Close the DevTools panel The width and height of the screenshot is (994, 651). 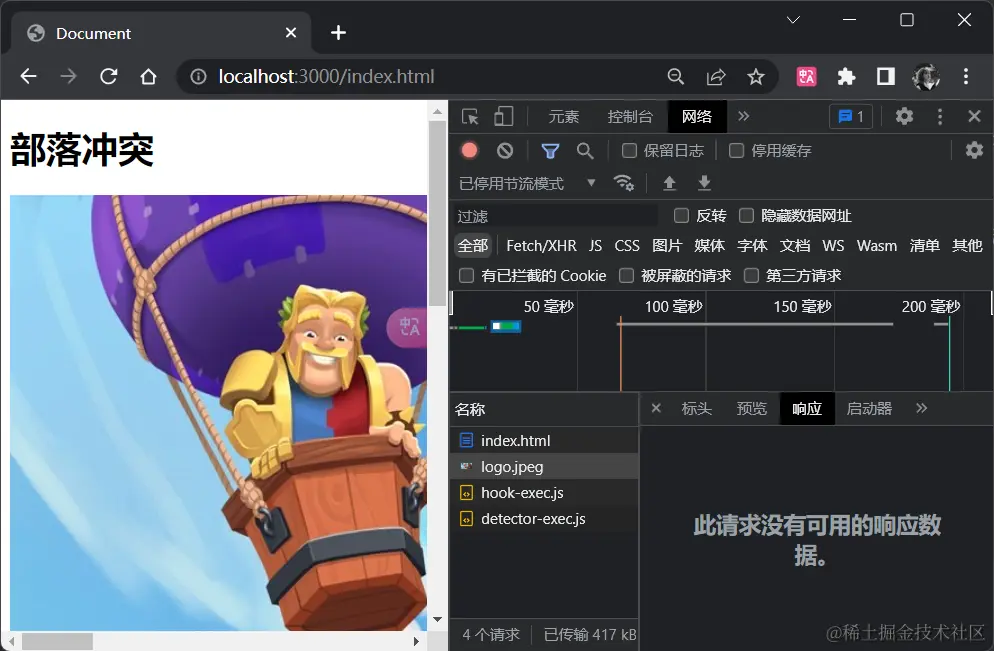(974, 116)
